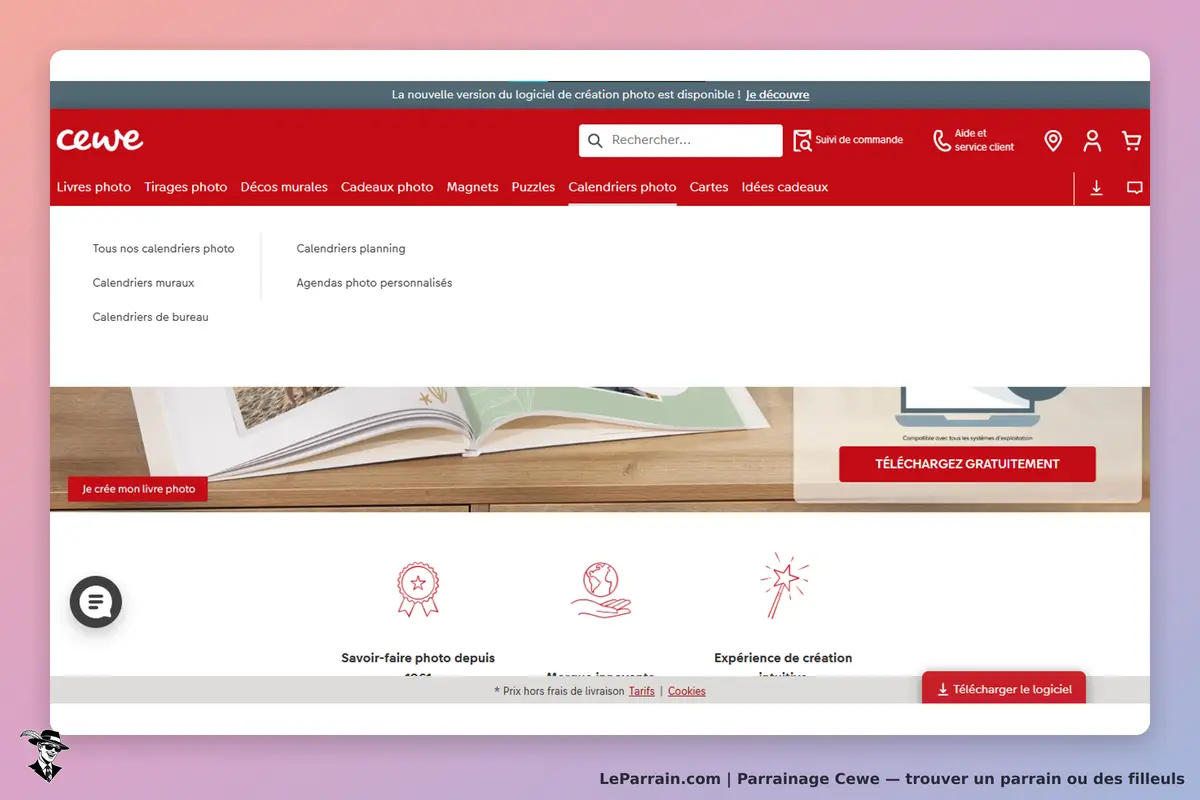The width and height of the screenshot is (1200, 800).
Task: Open the Suivi de commande icon
Action: click(802, 140)
